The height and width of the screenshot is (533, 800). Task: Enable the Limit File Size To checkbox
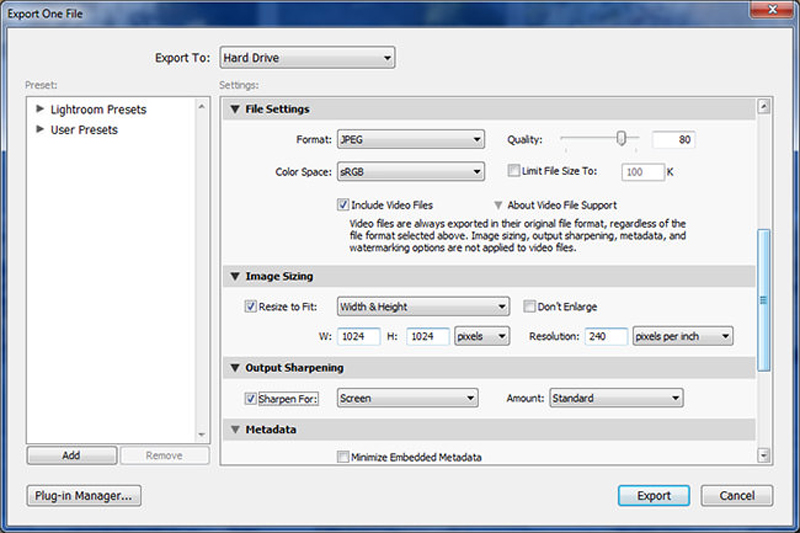click(x=513, y=171)
